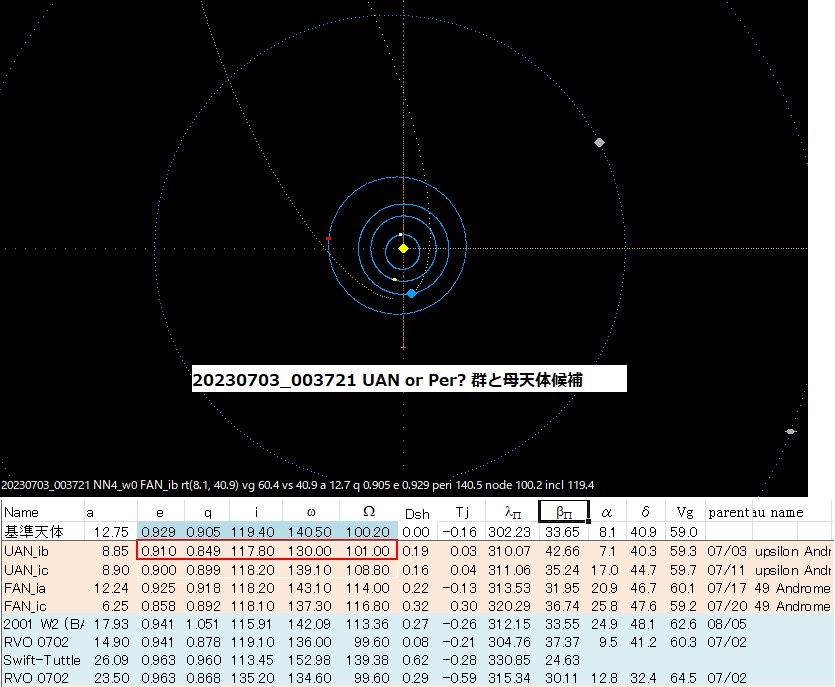Screen dimensions: 835x687
Task: Click the Dsh column header
Action: [x=416, y=511]
